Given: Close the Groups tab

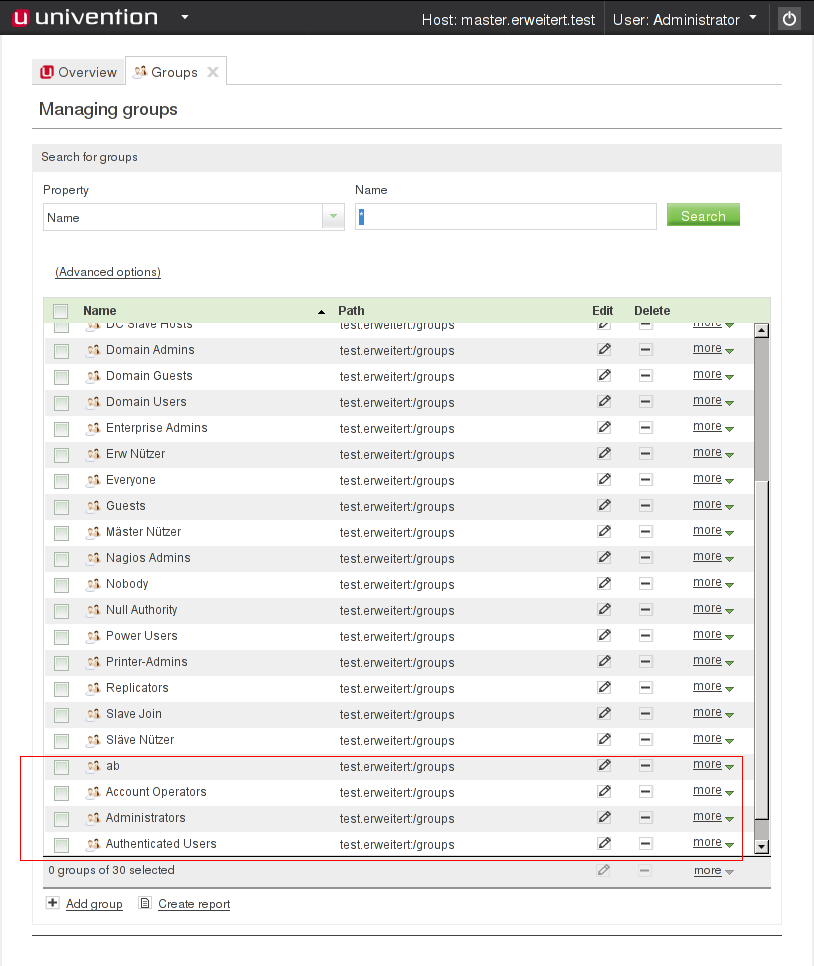Looking at the screenshot, I should coord(212,72).
